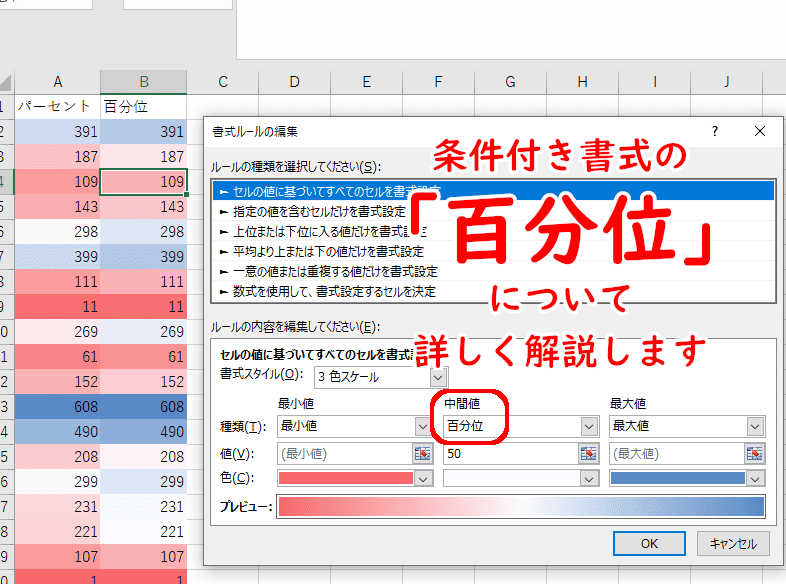Click the select-all corner of the sheet

click(6, 82)
